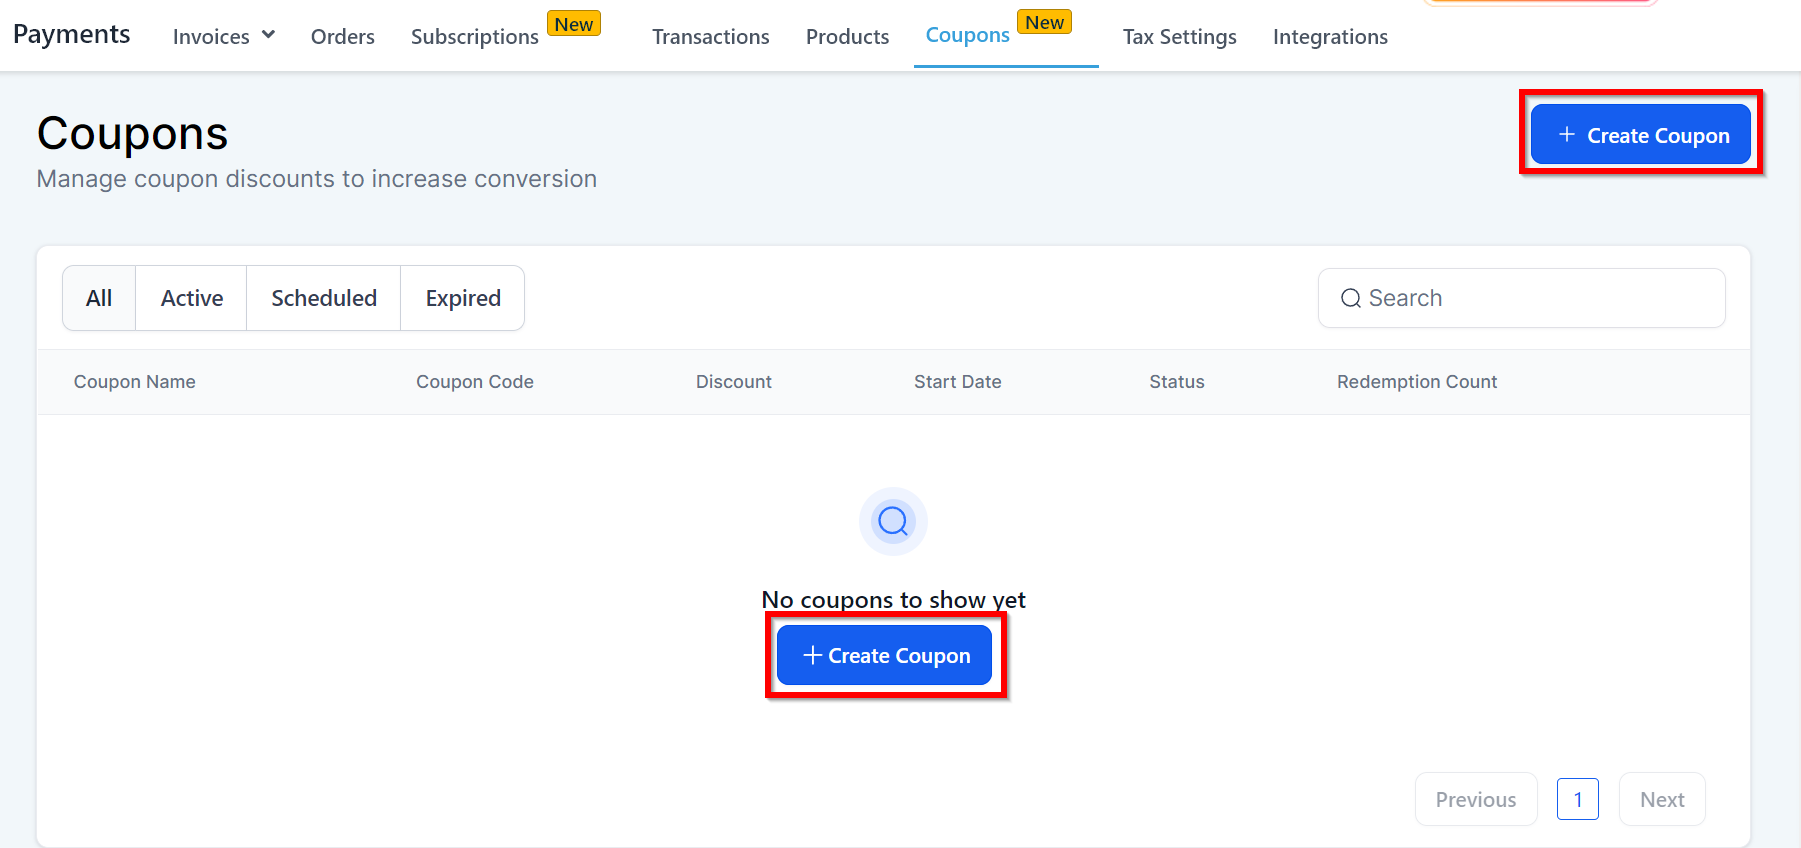This screenshot has width=1801, height=848.
Task: Filter coupons by Active
Action: (x=192, y=298)
